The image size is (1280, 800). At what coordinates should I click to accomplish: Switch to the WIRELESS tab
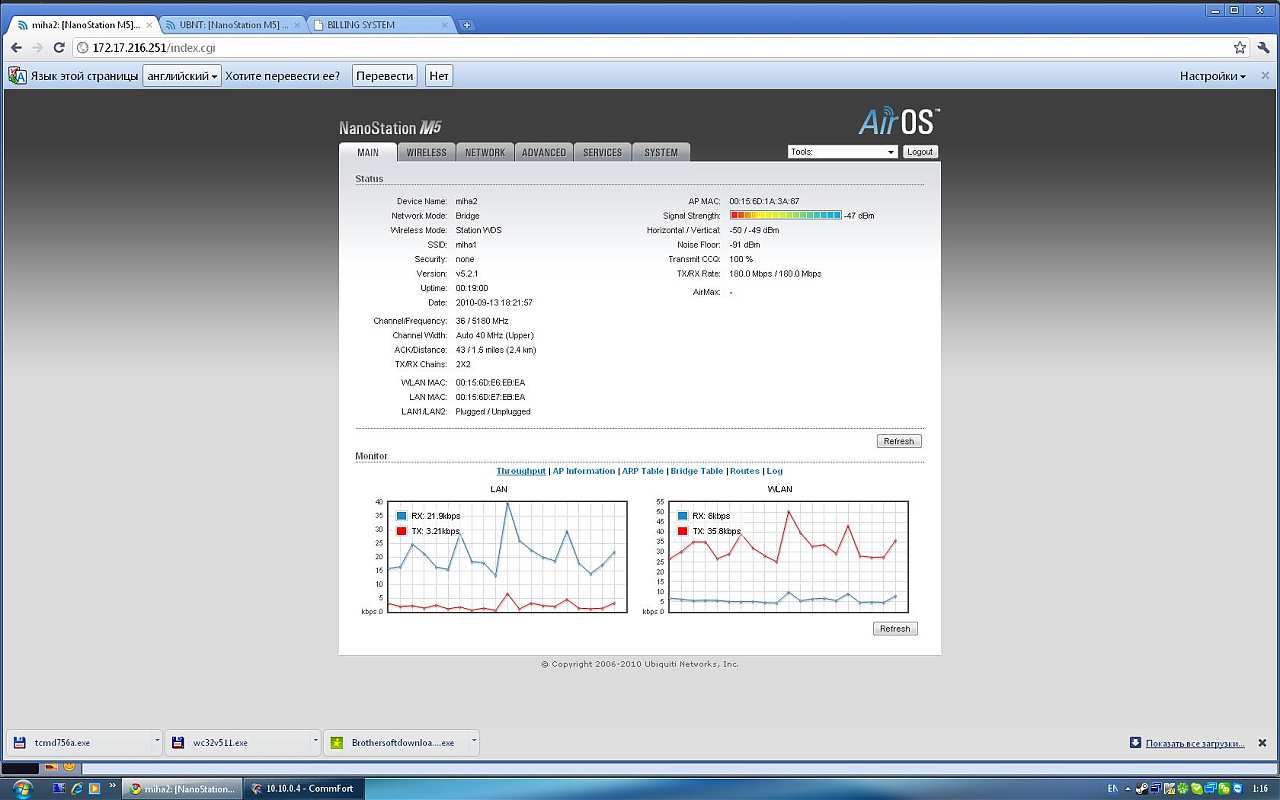pyautogui.click(x=426, y=153)
